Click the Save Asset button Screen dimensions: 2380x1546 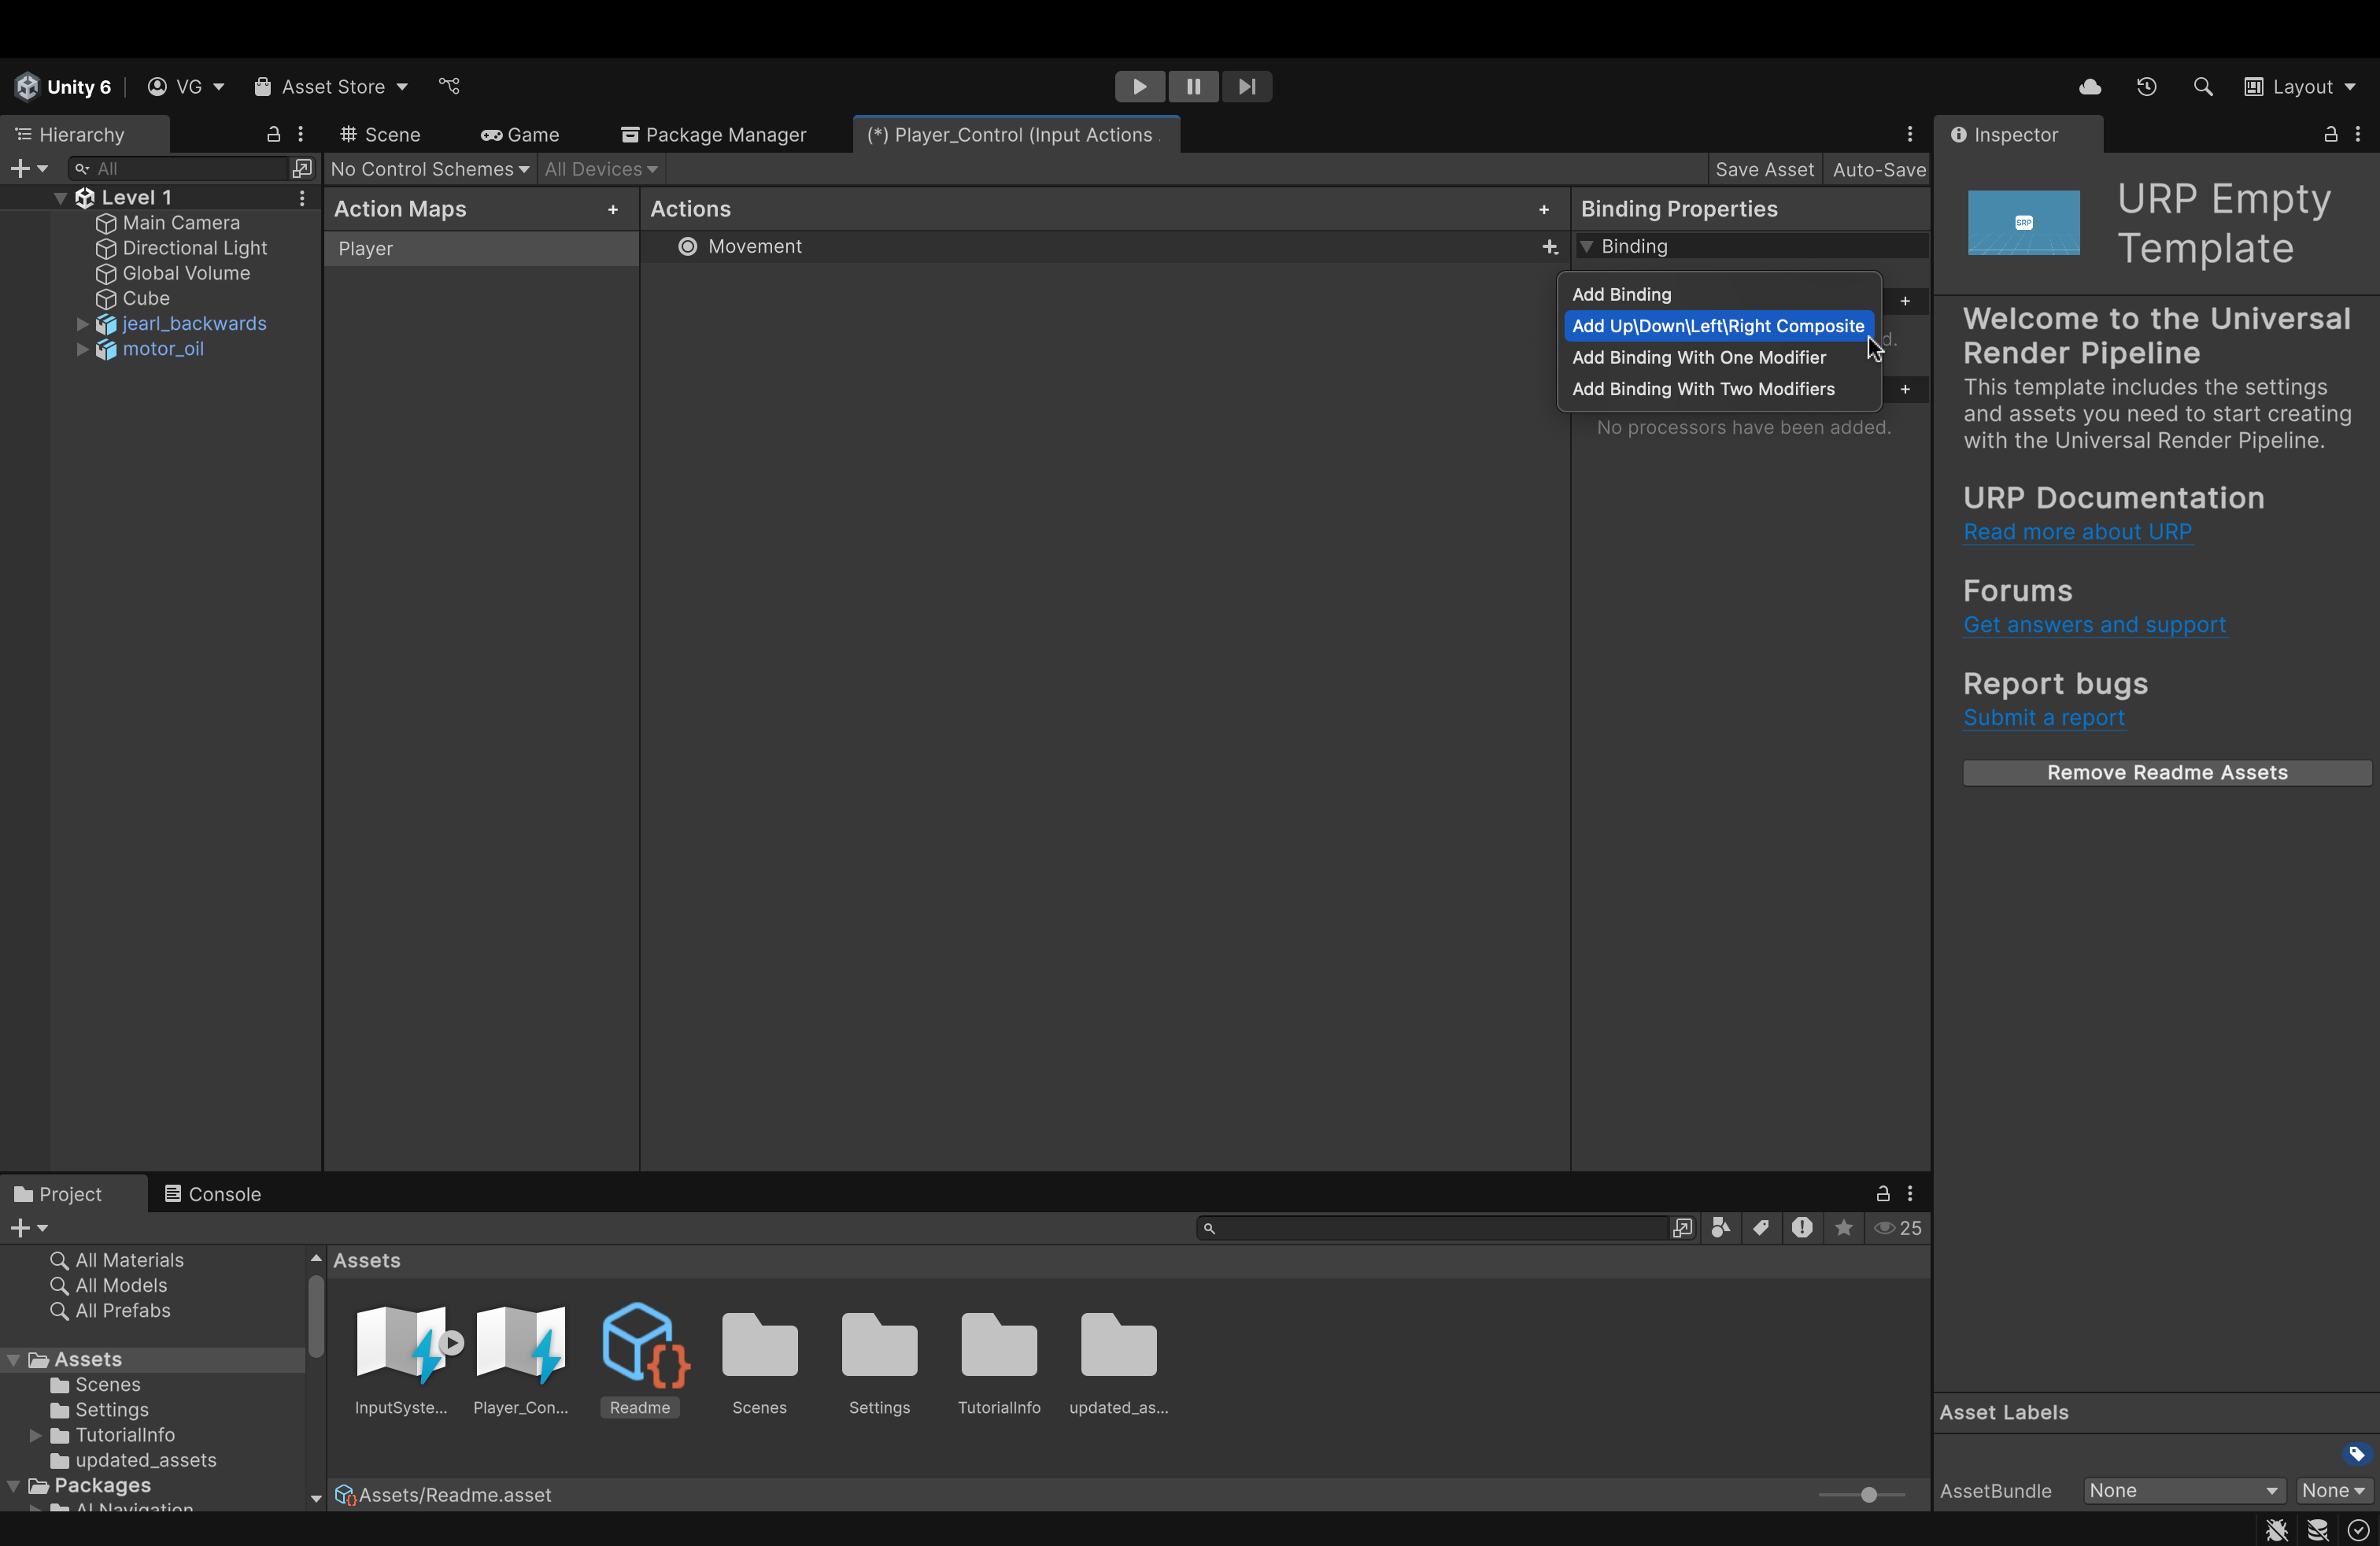[x=1764, y=169]
